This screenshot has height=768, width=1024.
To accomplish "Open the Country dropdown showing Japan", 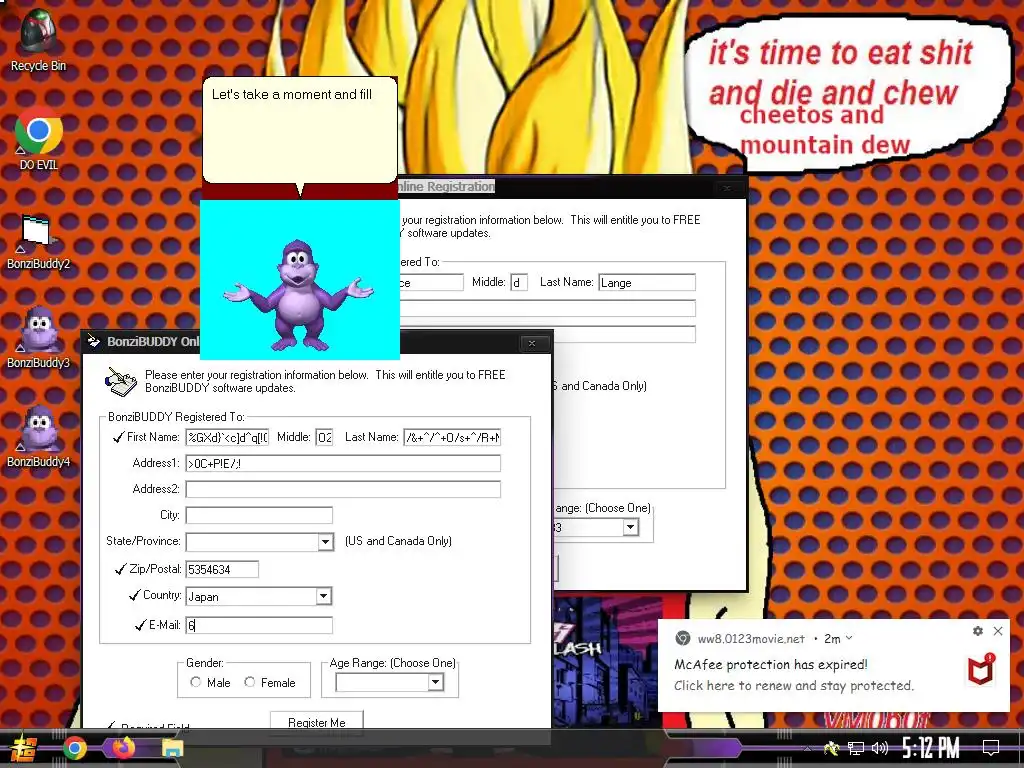I will (323, 596).
